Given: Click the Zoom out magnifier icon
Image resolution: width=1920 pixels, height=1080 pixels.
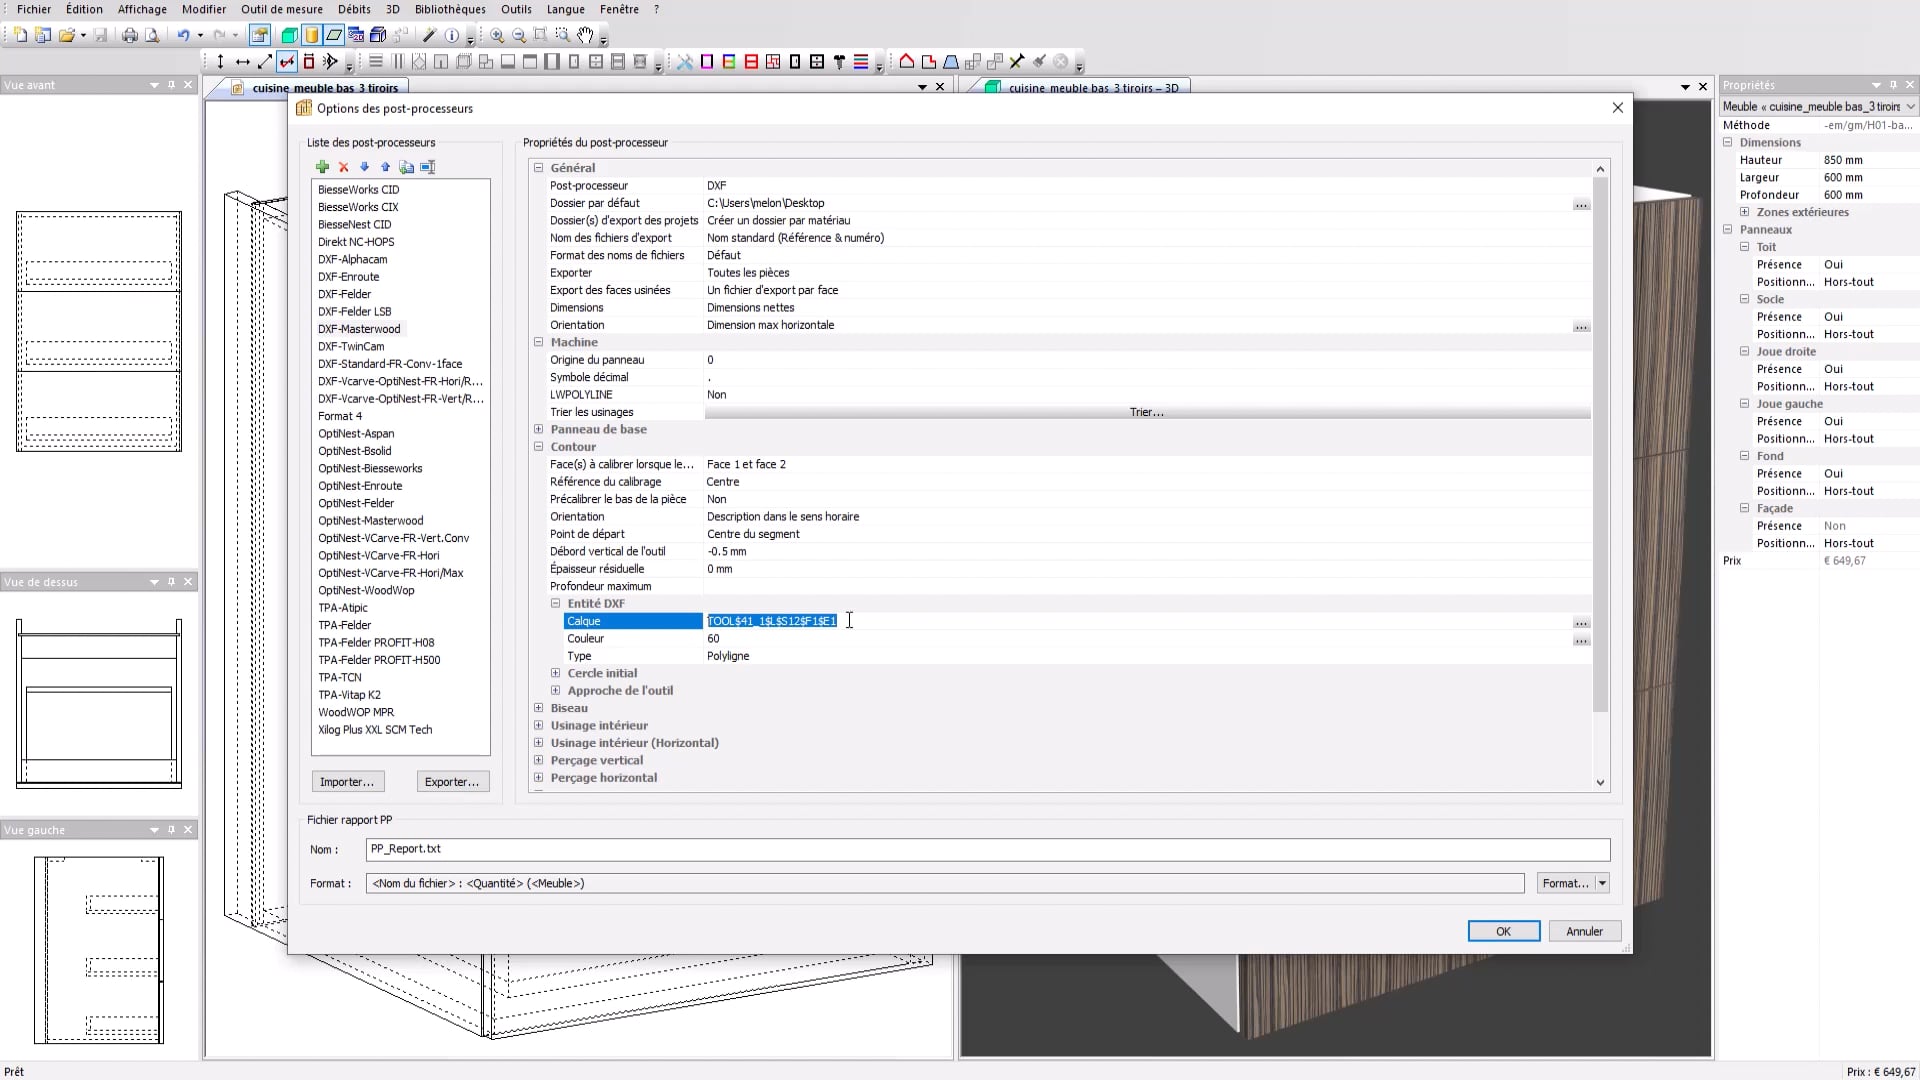Looking at the screenshot, I should pyautogui.click(x=519, y=35).
